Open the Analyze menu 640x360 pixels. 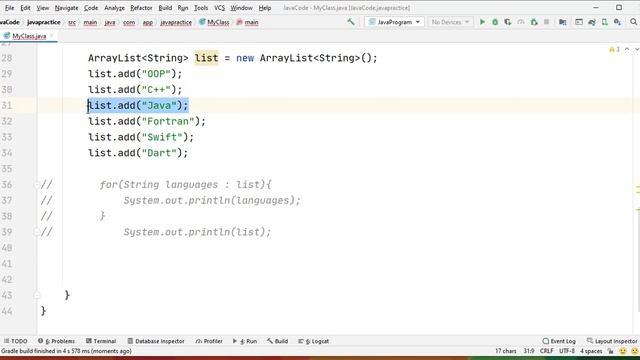[114, 8]
